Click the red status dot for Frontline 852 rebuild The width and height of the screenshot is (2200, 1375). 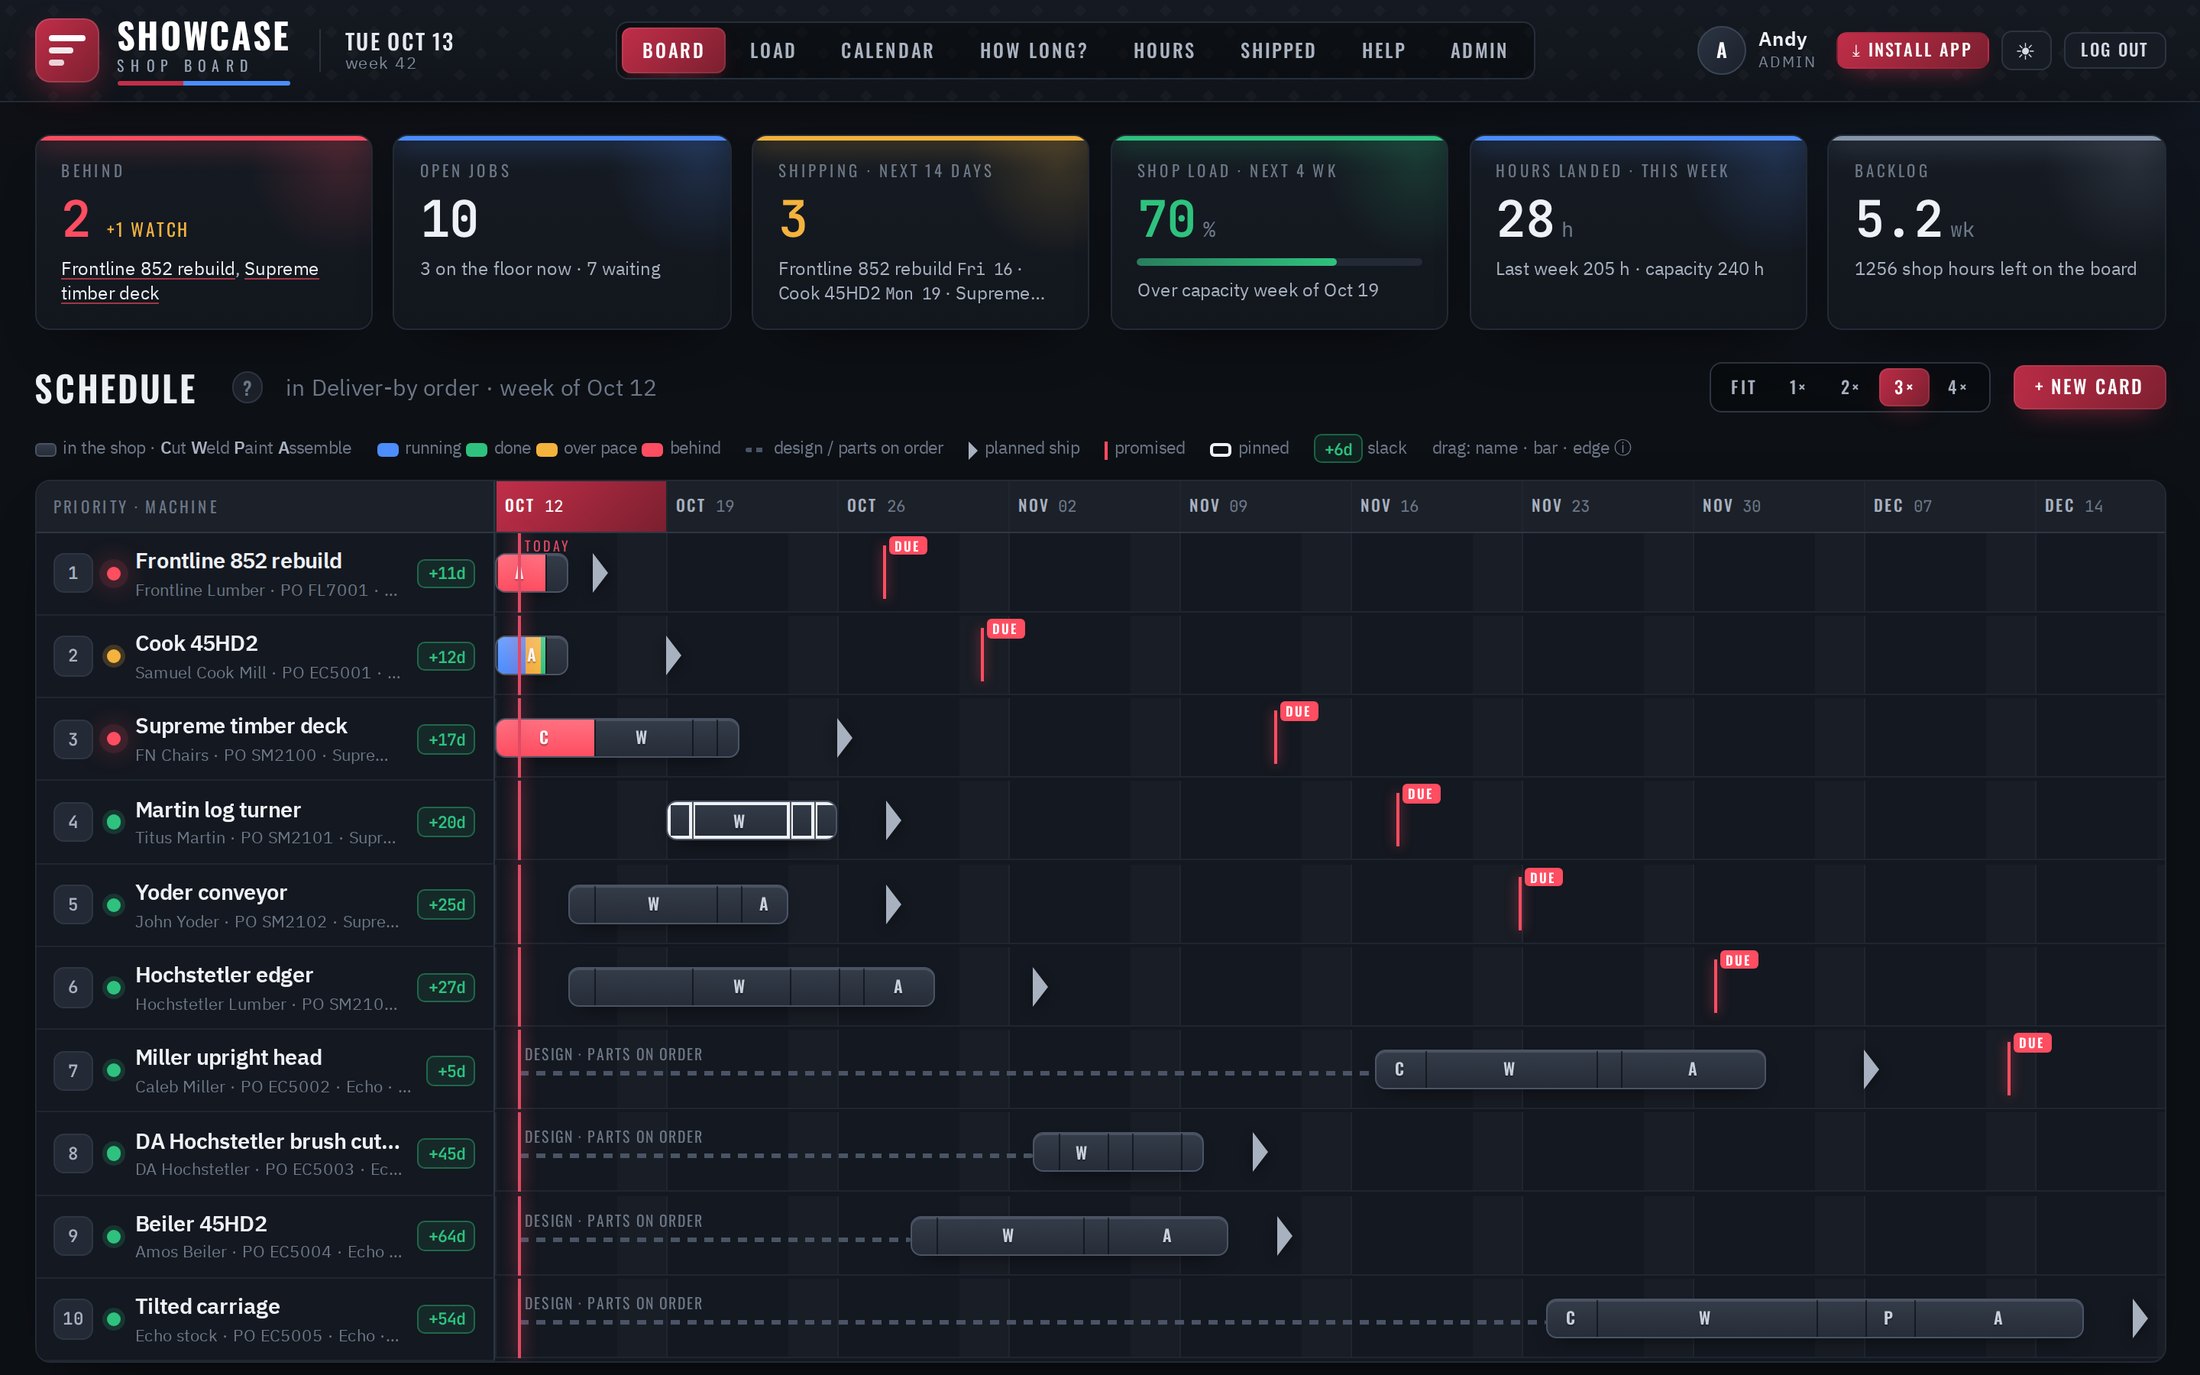(x=114, y=573)
